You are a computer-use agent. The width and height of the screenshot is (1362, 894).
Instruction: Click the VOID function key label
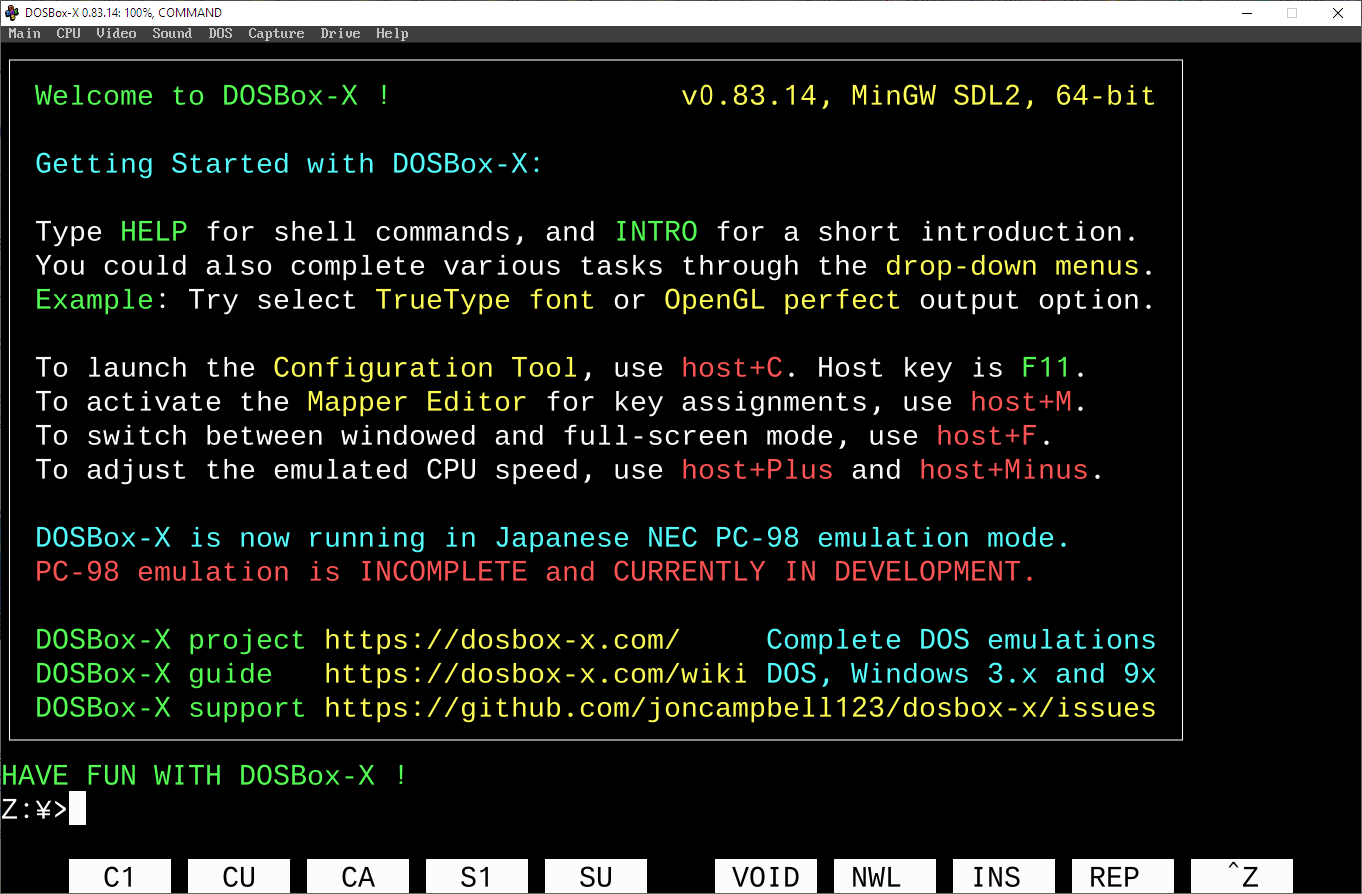[766, 877]
